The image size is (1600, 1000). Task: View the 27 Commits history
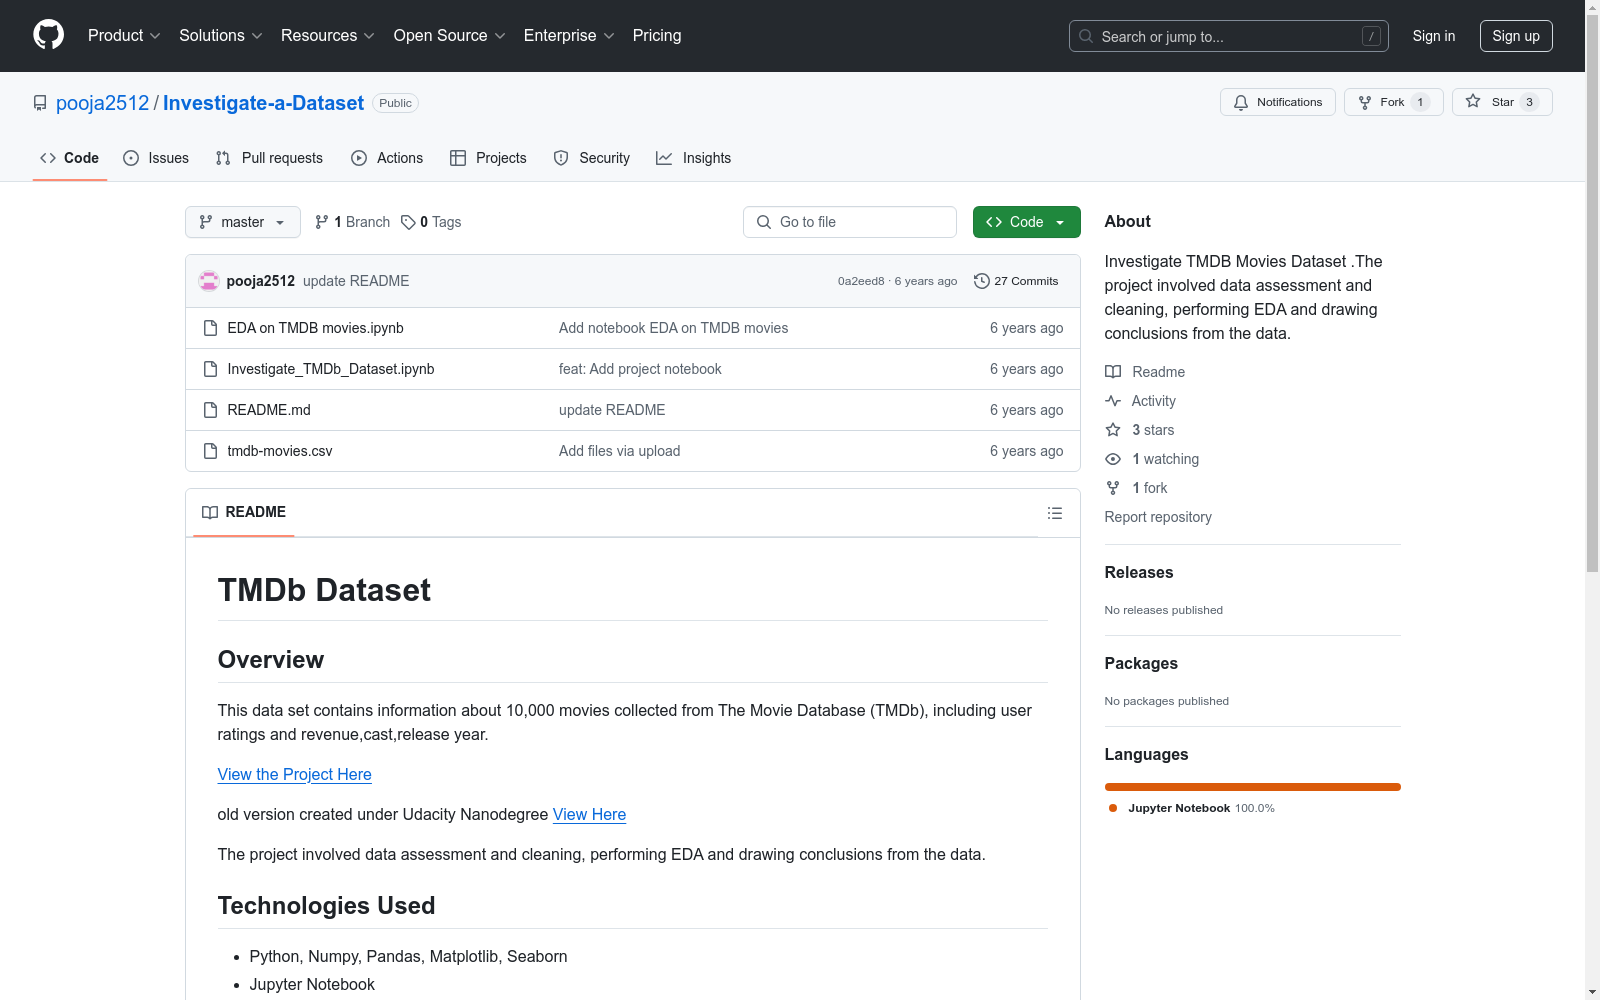1016,281
